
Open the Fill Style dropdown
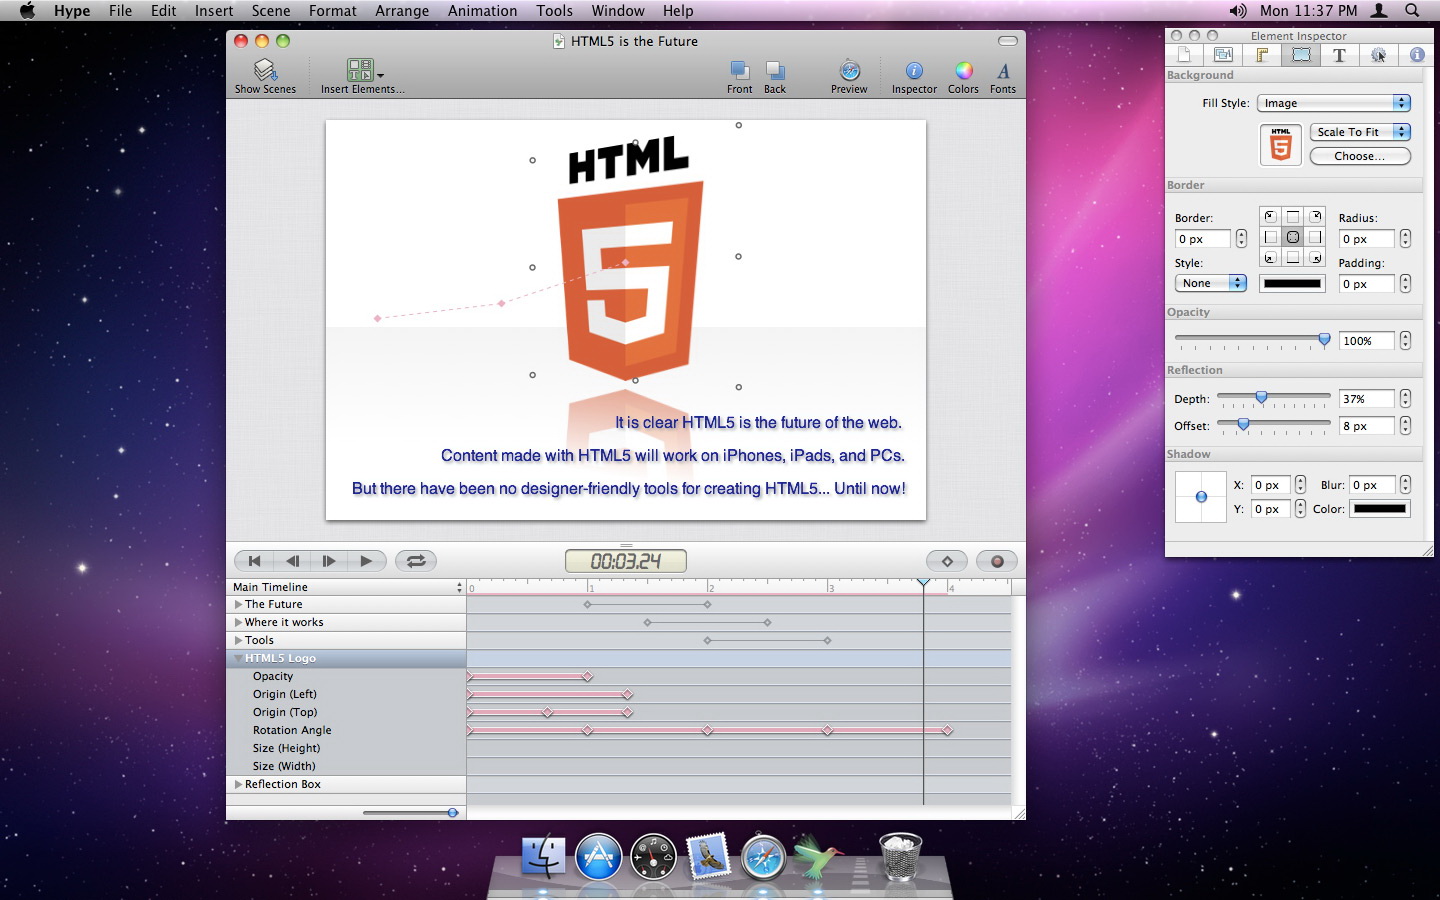coord(1333,103)
